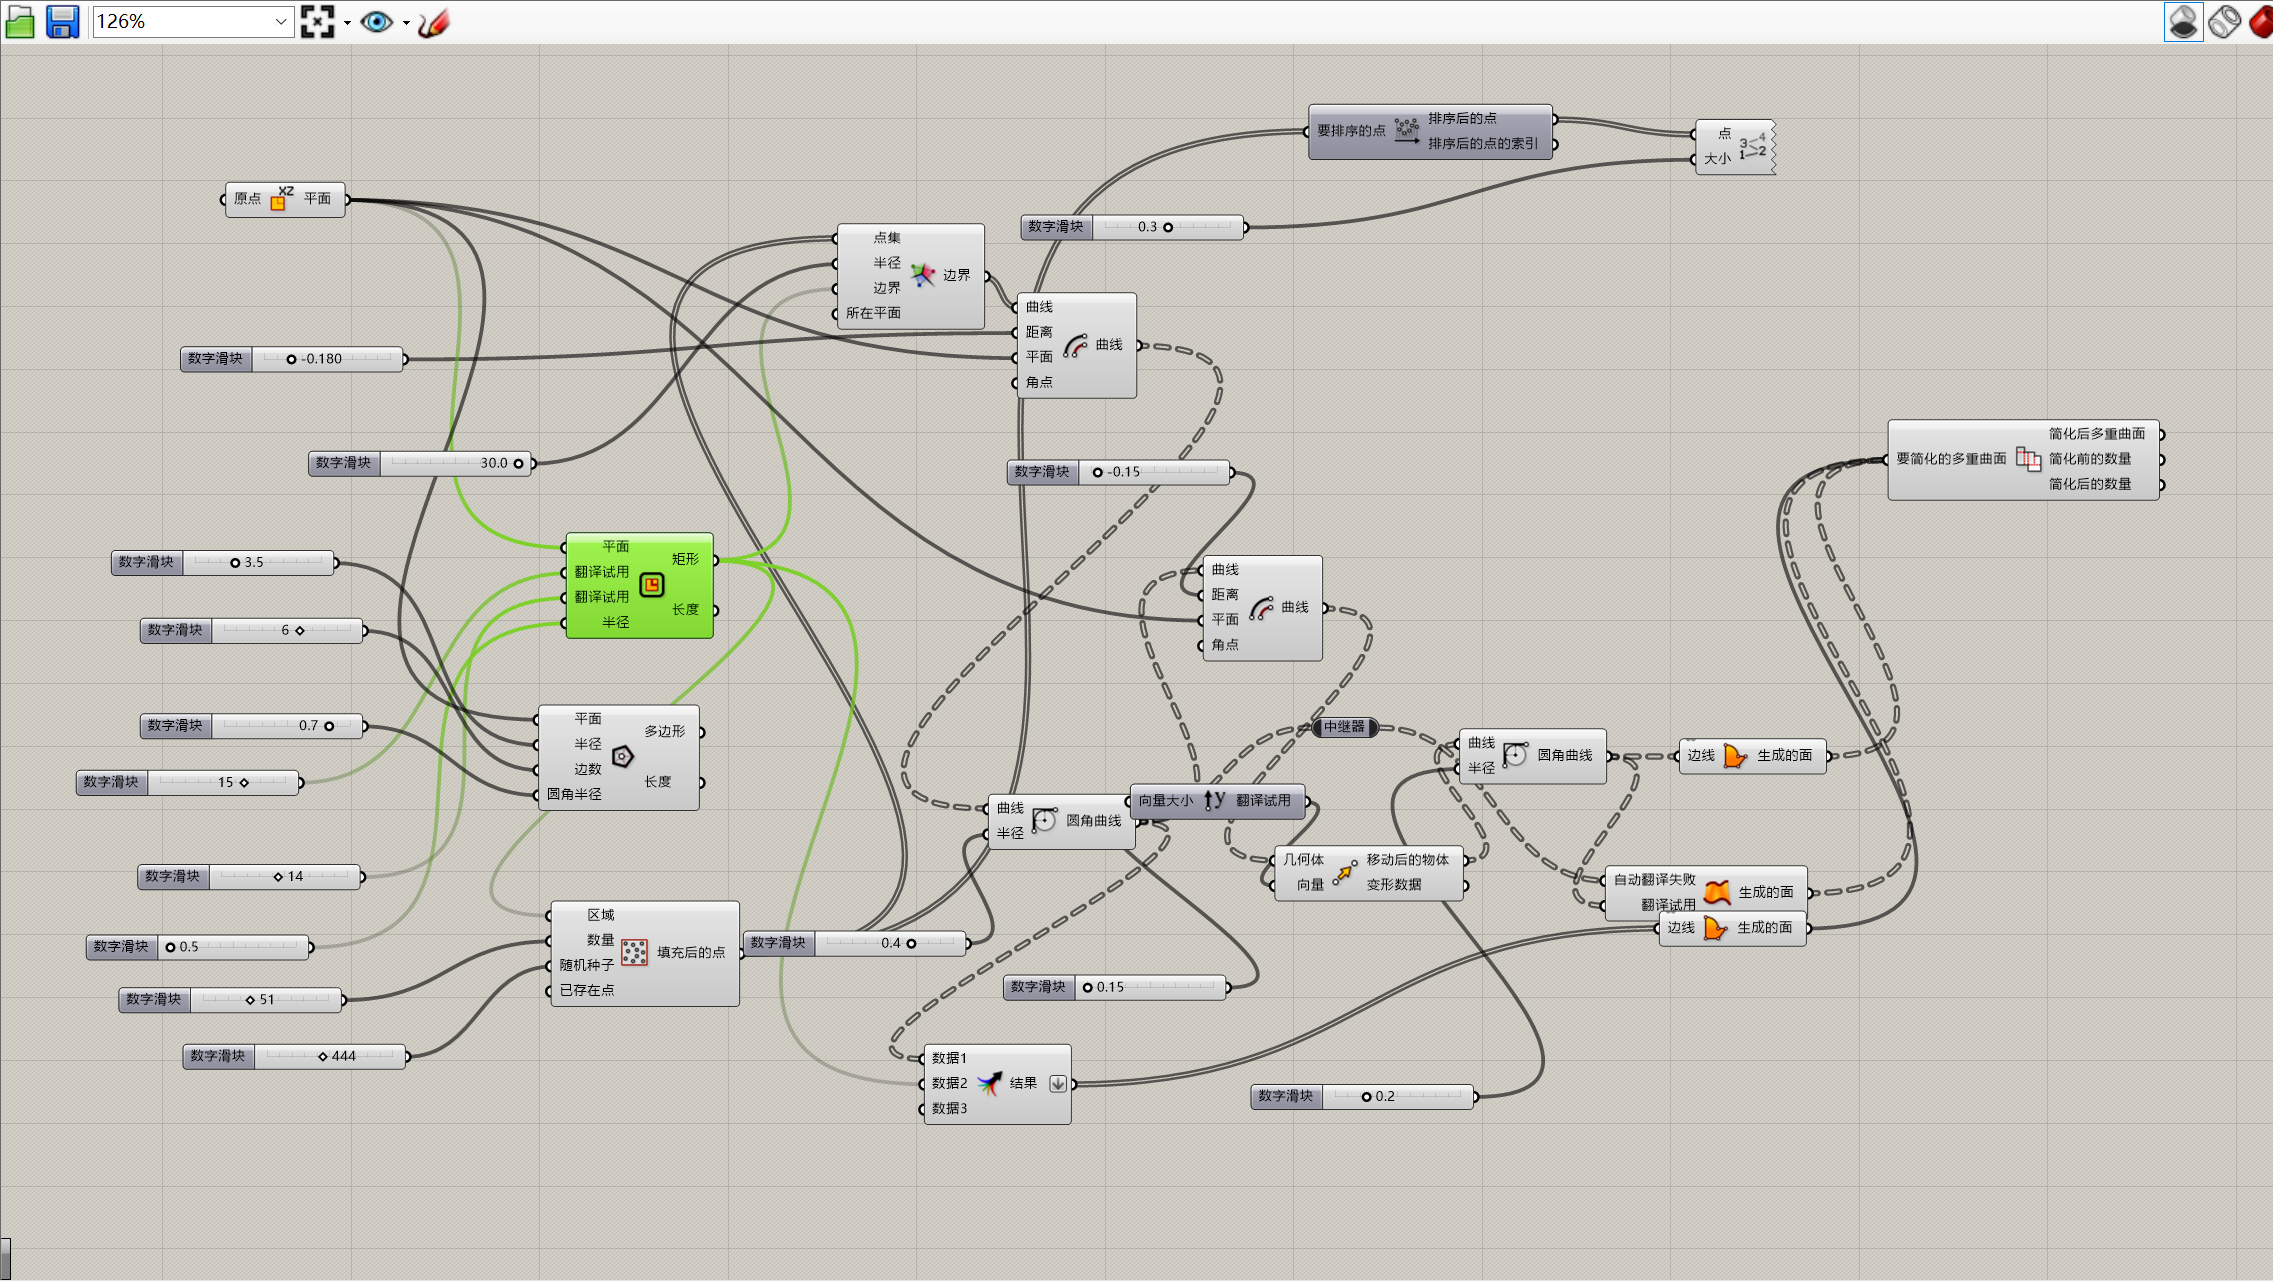
Task: Expand the arrow next to eye icon
Action: 406,22
